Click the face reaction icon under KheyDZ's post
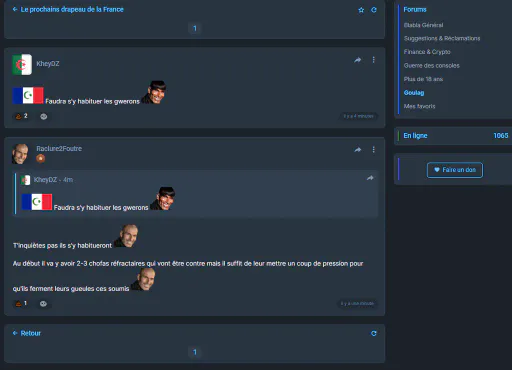Screen dimensions: 512x370 click(44, 116)
